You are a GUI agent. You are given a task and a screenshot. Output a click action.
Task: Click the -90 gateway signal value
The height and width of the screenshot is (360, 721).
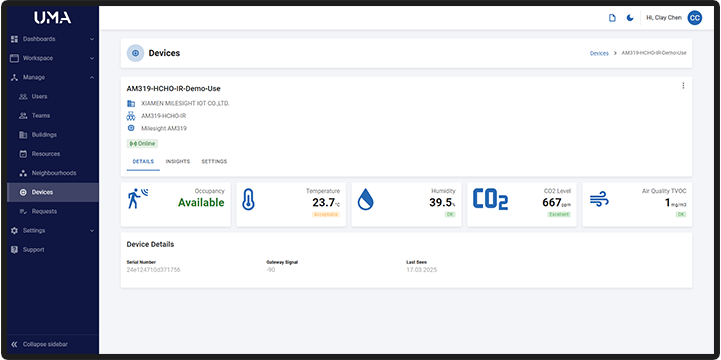pyautogui.click(x=271, y=270)
